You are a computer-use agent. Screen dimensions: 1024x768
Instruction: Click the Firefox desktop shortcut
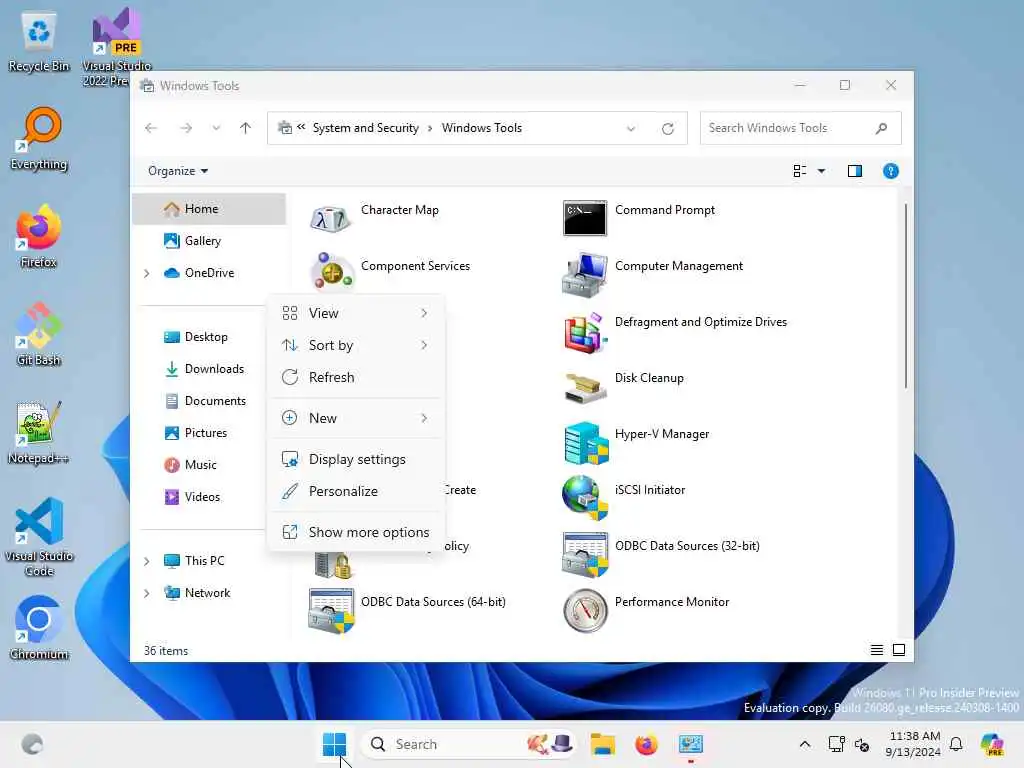click(39, 237)
